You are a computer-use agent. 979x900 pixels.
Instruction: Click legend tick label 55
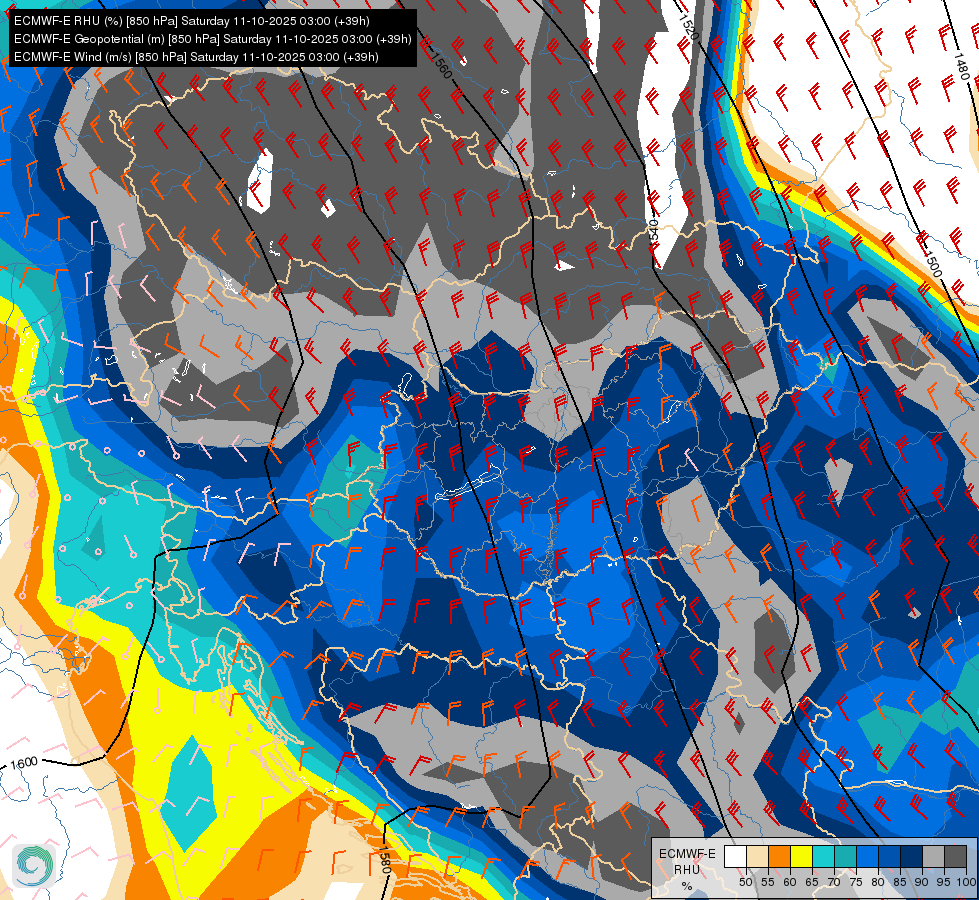point(768,882)
